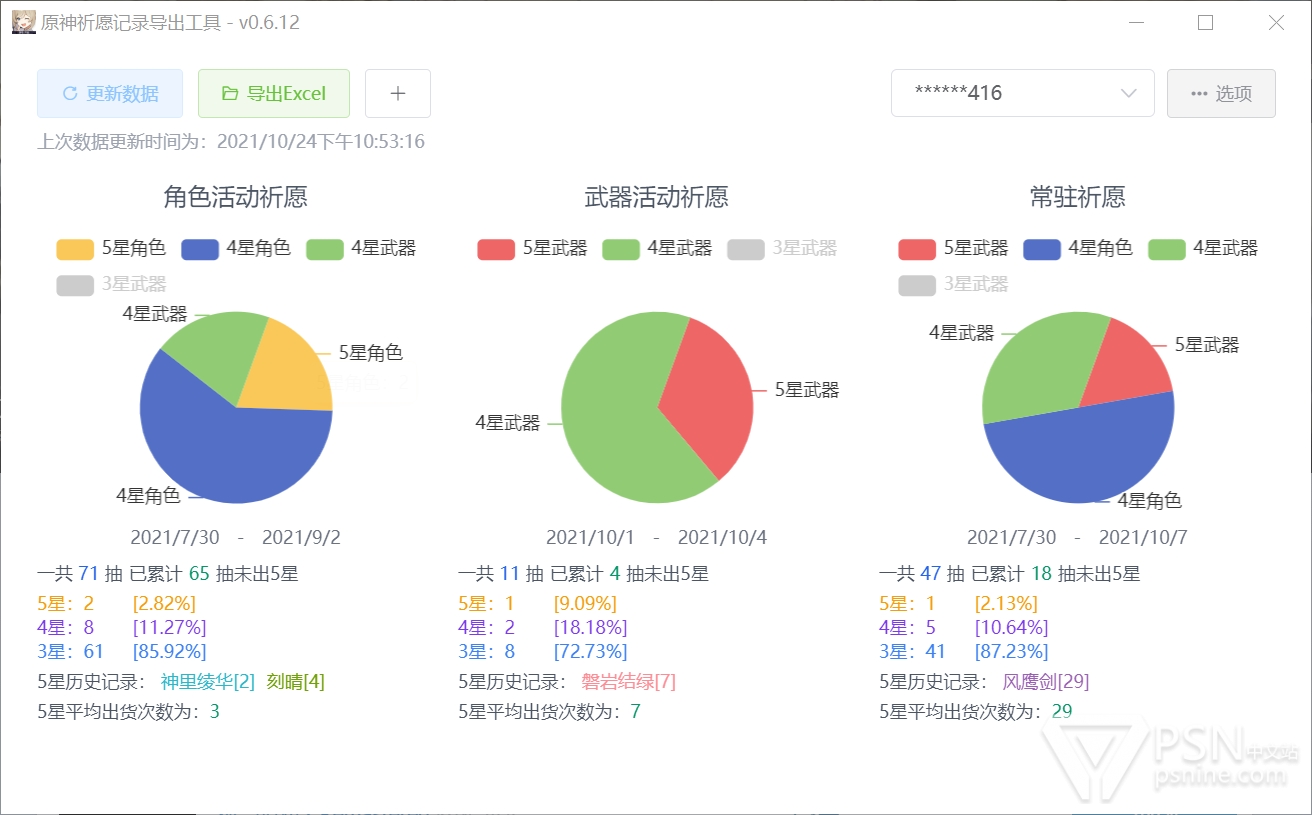Click the 2021/10/1 - 2021/10/4 date range
The height and width of the screenshot is (815, 1312).
coord(657,537)
